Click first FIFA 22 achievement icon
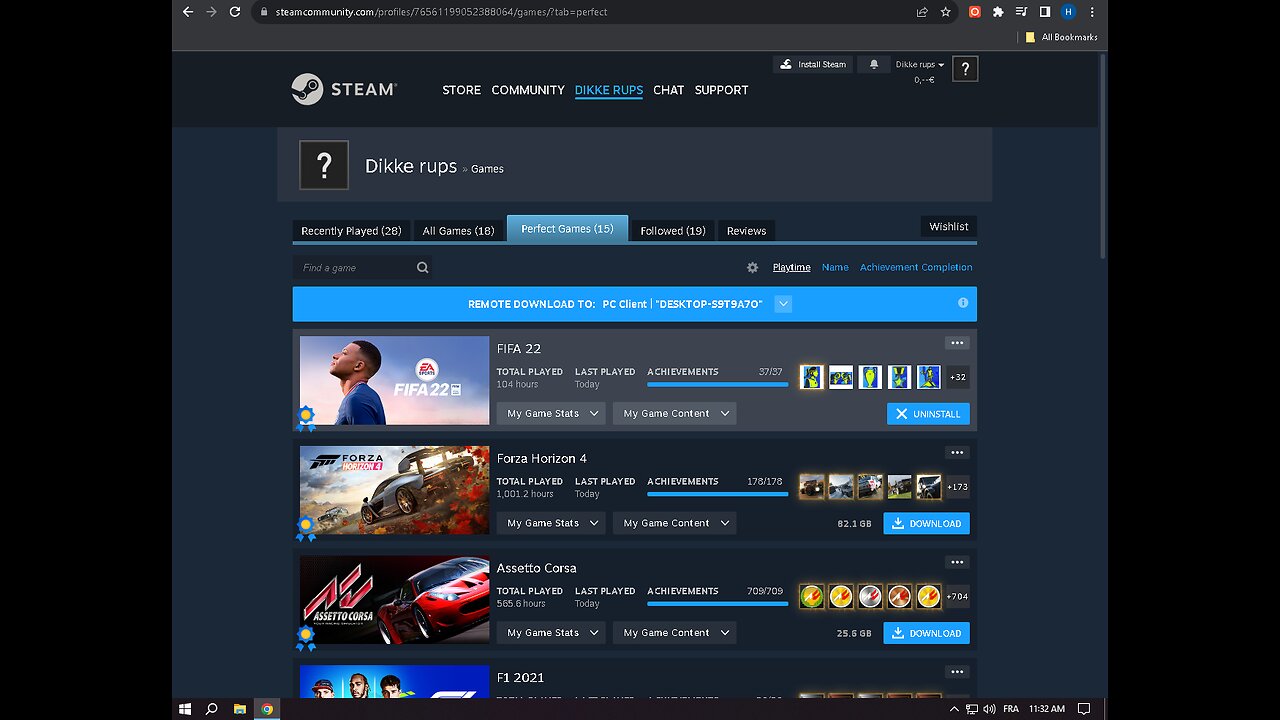 coord(812,377)
